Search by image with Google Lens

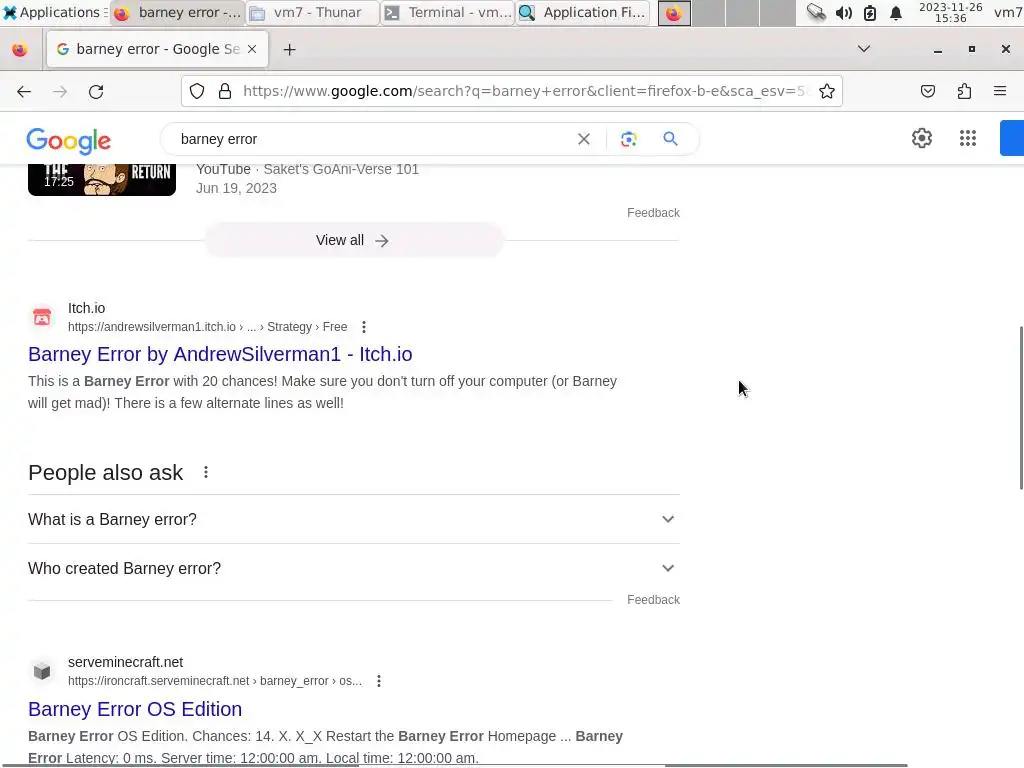628,139
